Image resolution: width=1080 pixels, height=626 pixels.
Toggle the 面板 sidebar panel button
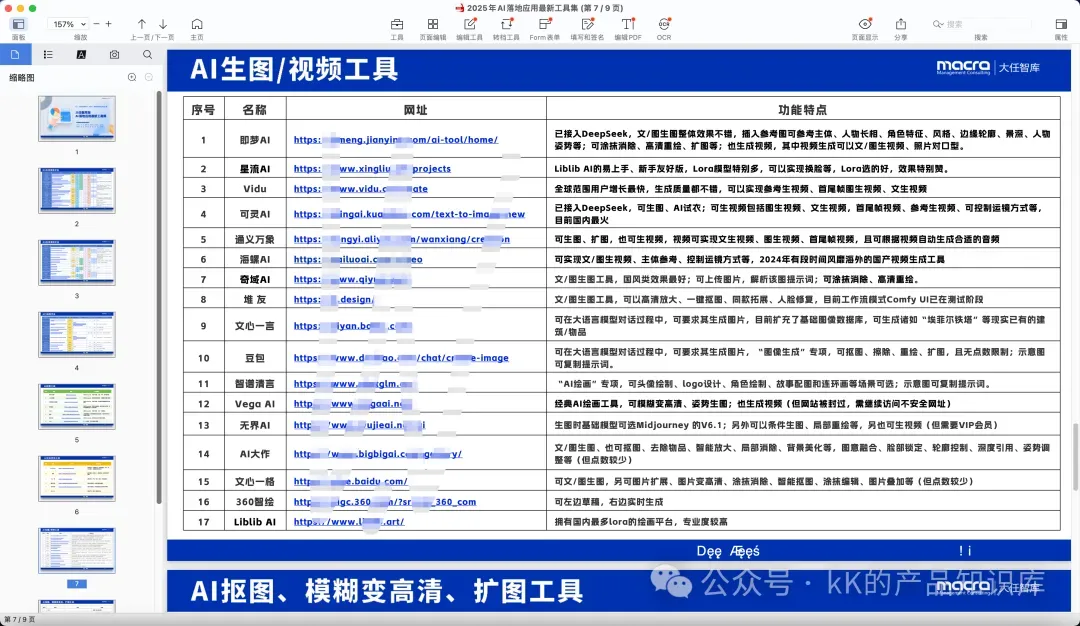coord(19,25)
